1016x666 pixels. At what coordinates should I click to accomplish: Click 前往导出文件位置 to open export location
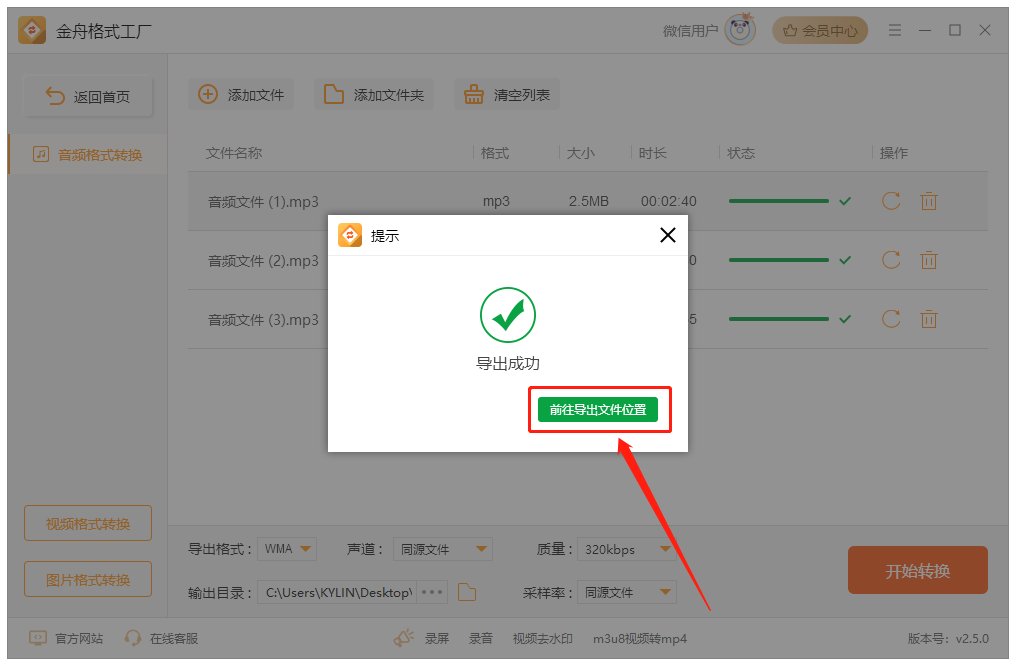[599, 410]
